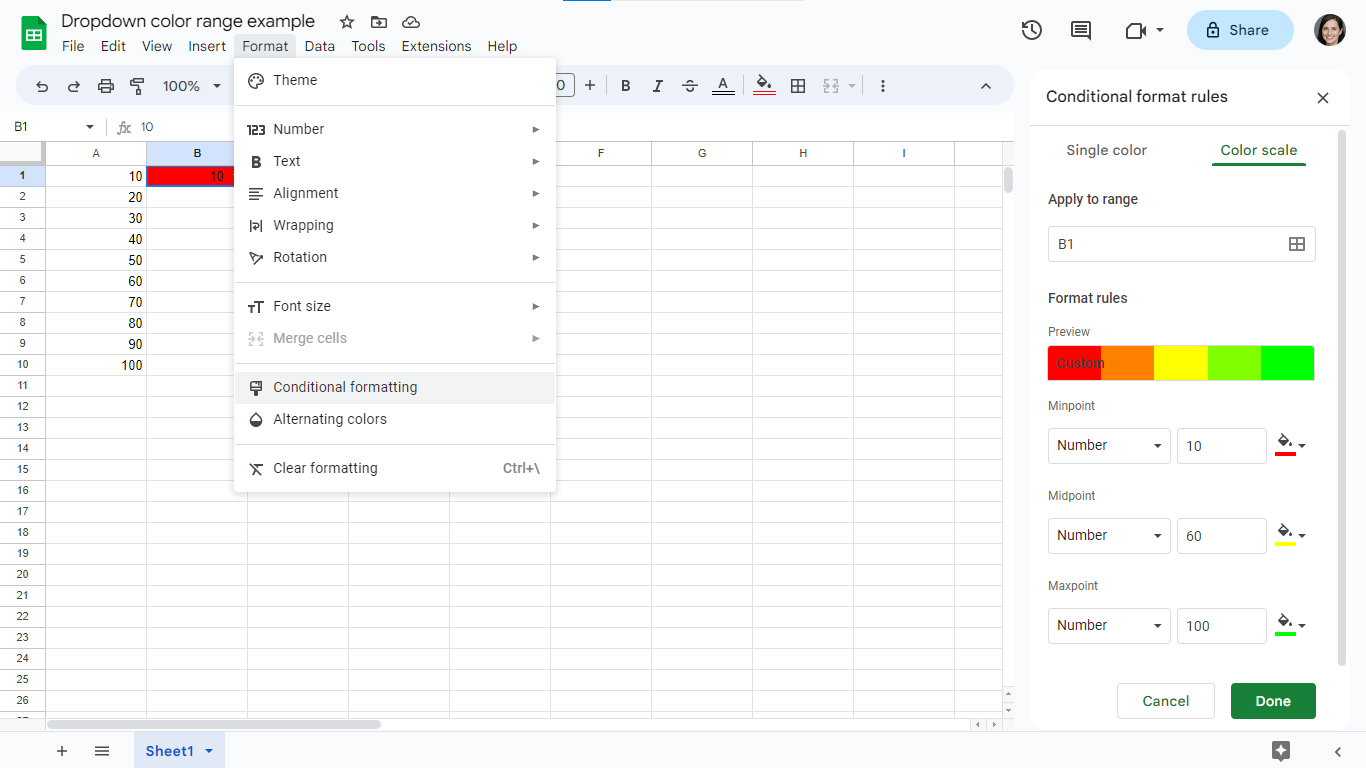1366x768 pixels.
Task: Change the Maxpoint color swatch
Action: (x=1290, y=625)
